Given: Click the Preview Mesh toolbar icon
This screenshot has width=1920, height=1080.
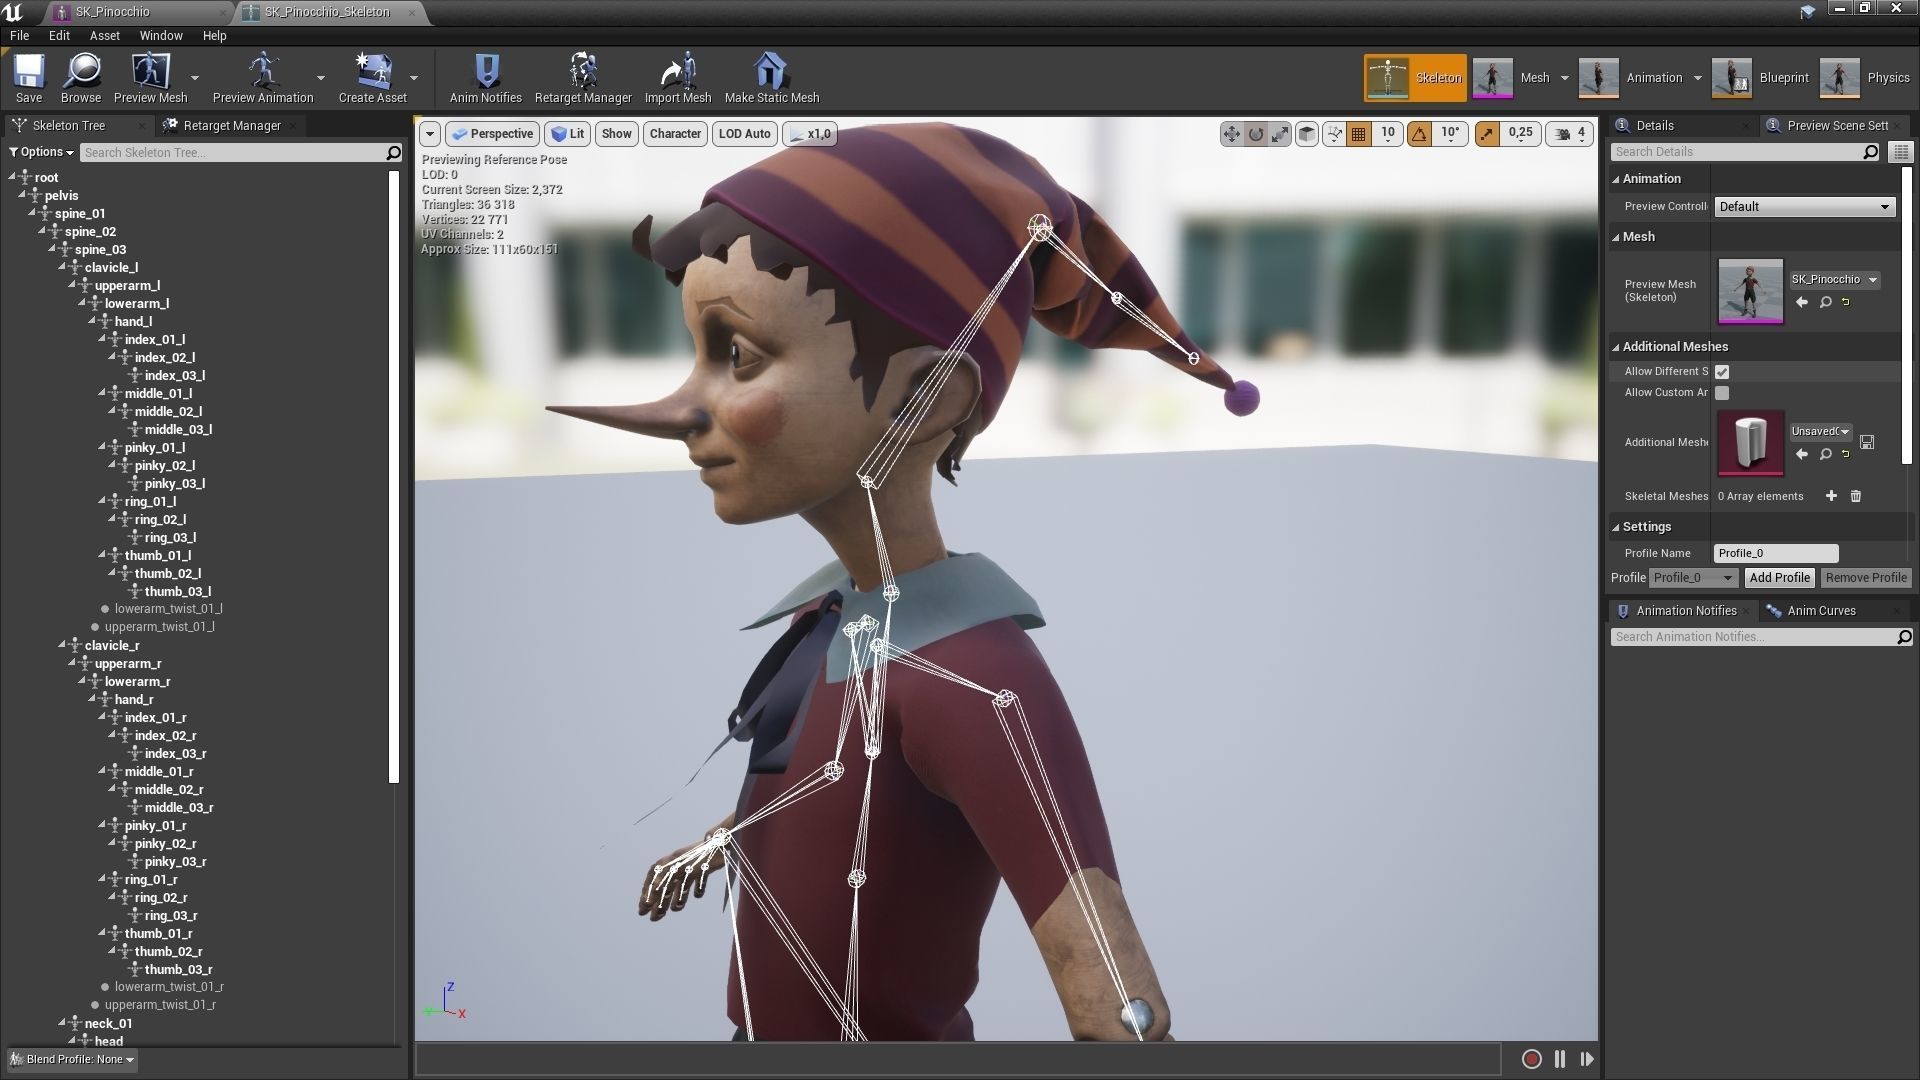Looking at the screenshot, I should tap(151, 78).
